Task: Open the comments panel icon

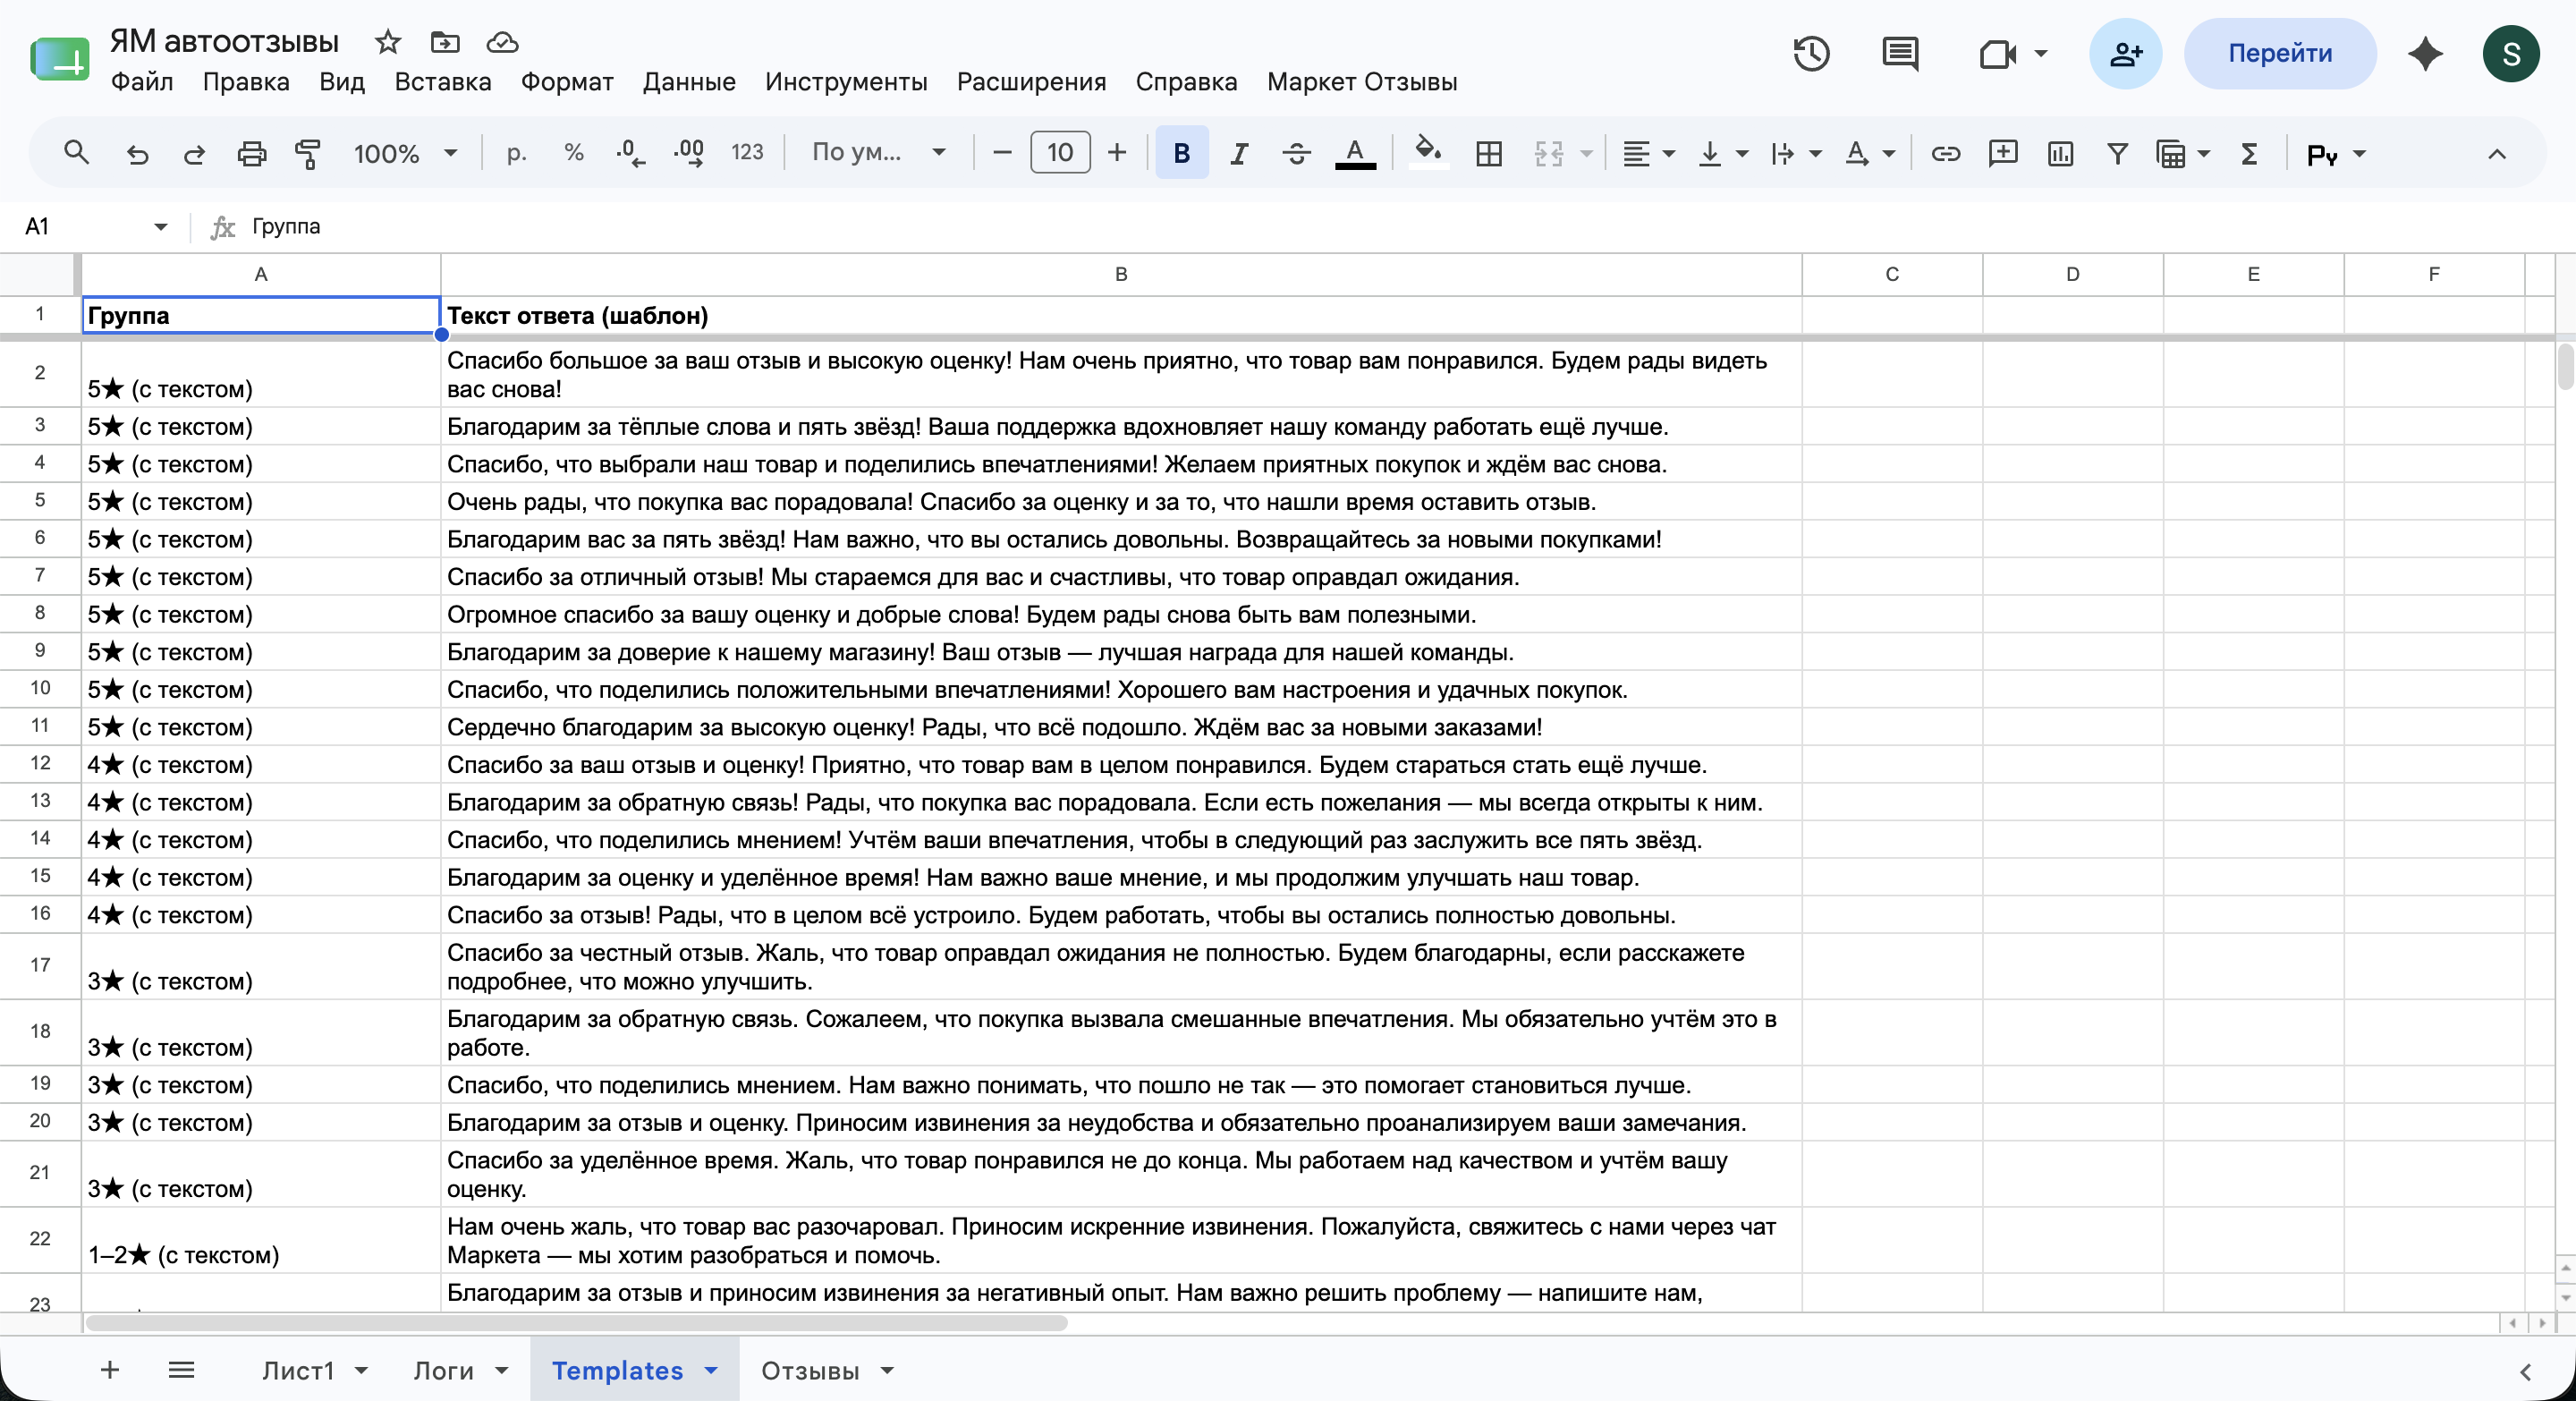Action: tap(1899, 54)
